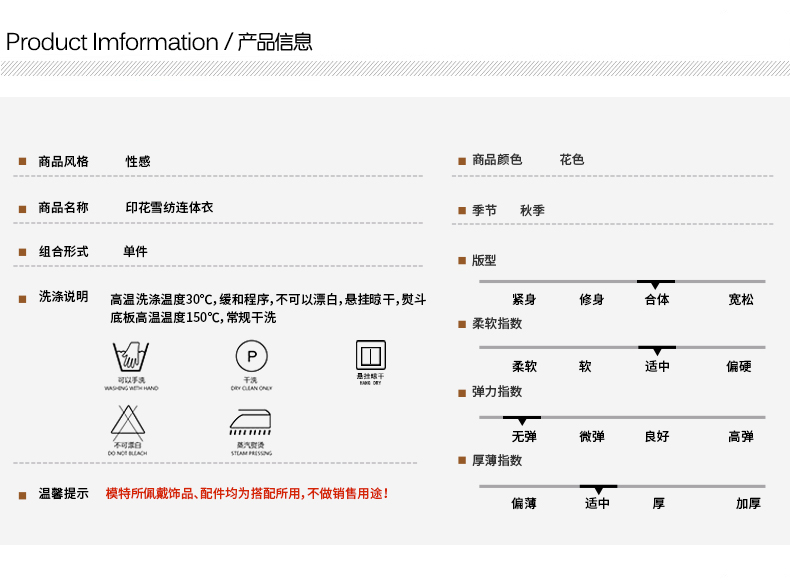
Task: Click the brown bullet beside 温馨提示
Action: (x=22, y=494)
